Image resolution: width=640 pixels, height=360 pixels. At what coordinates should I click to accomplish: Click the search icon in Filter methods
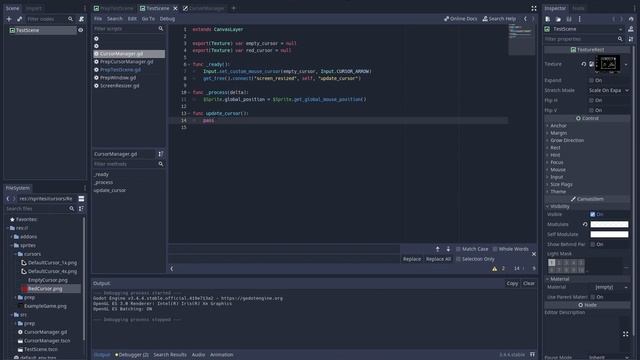(161, 164)
